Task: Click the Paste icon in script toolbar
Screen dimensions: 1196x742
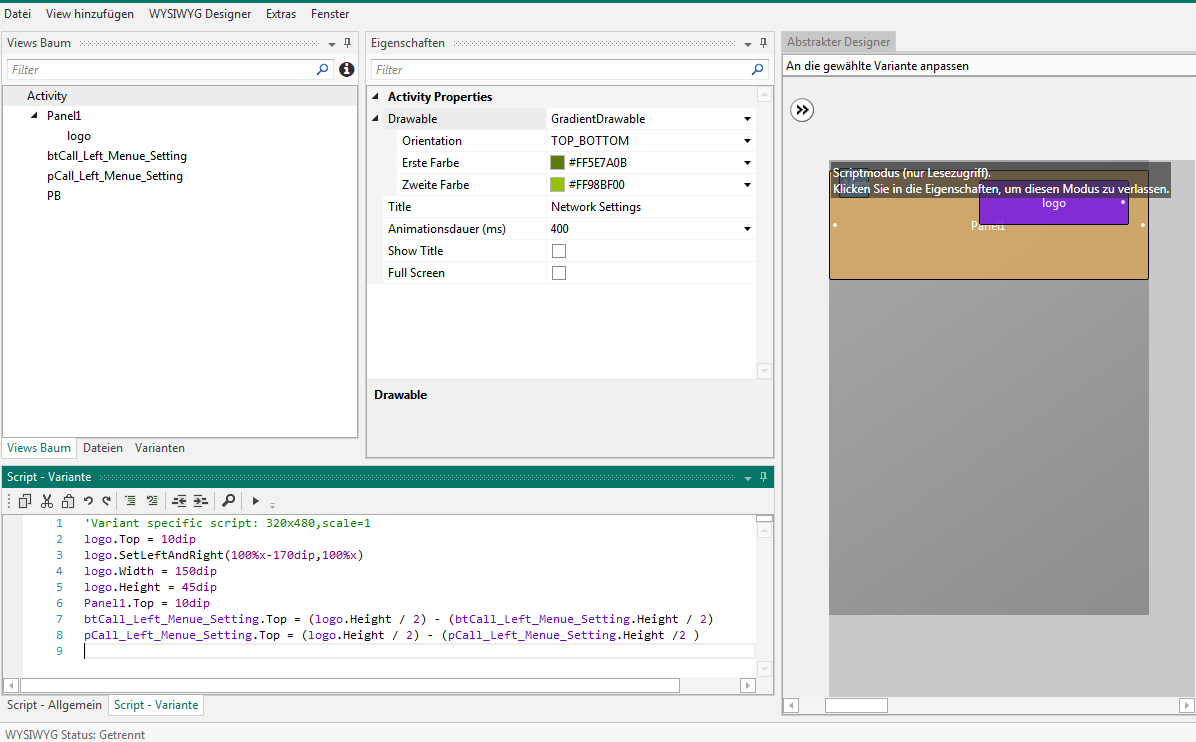Action: 68,501
